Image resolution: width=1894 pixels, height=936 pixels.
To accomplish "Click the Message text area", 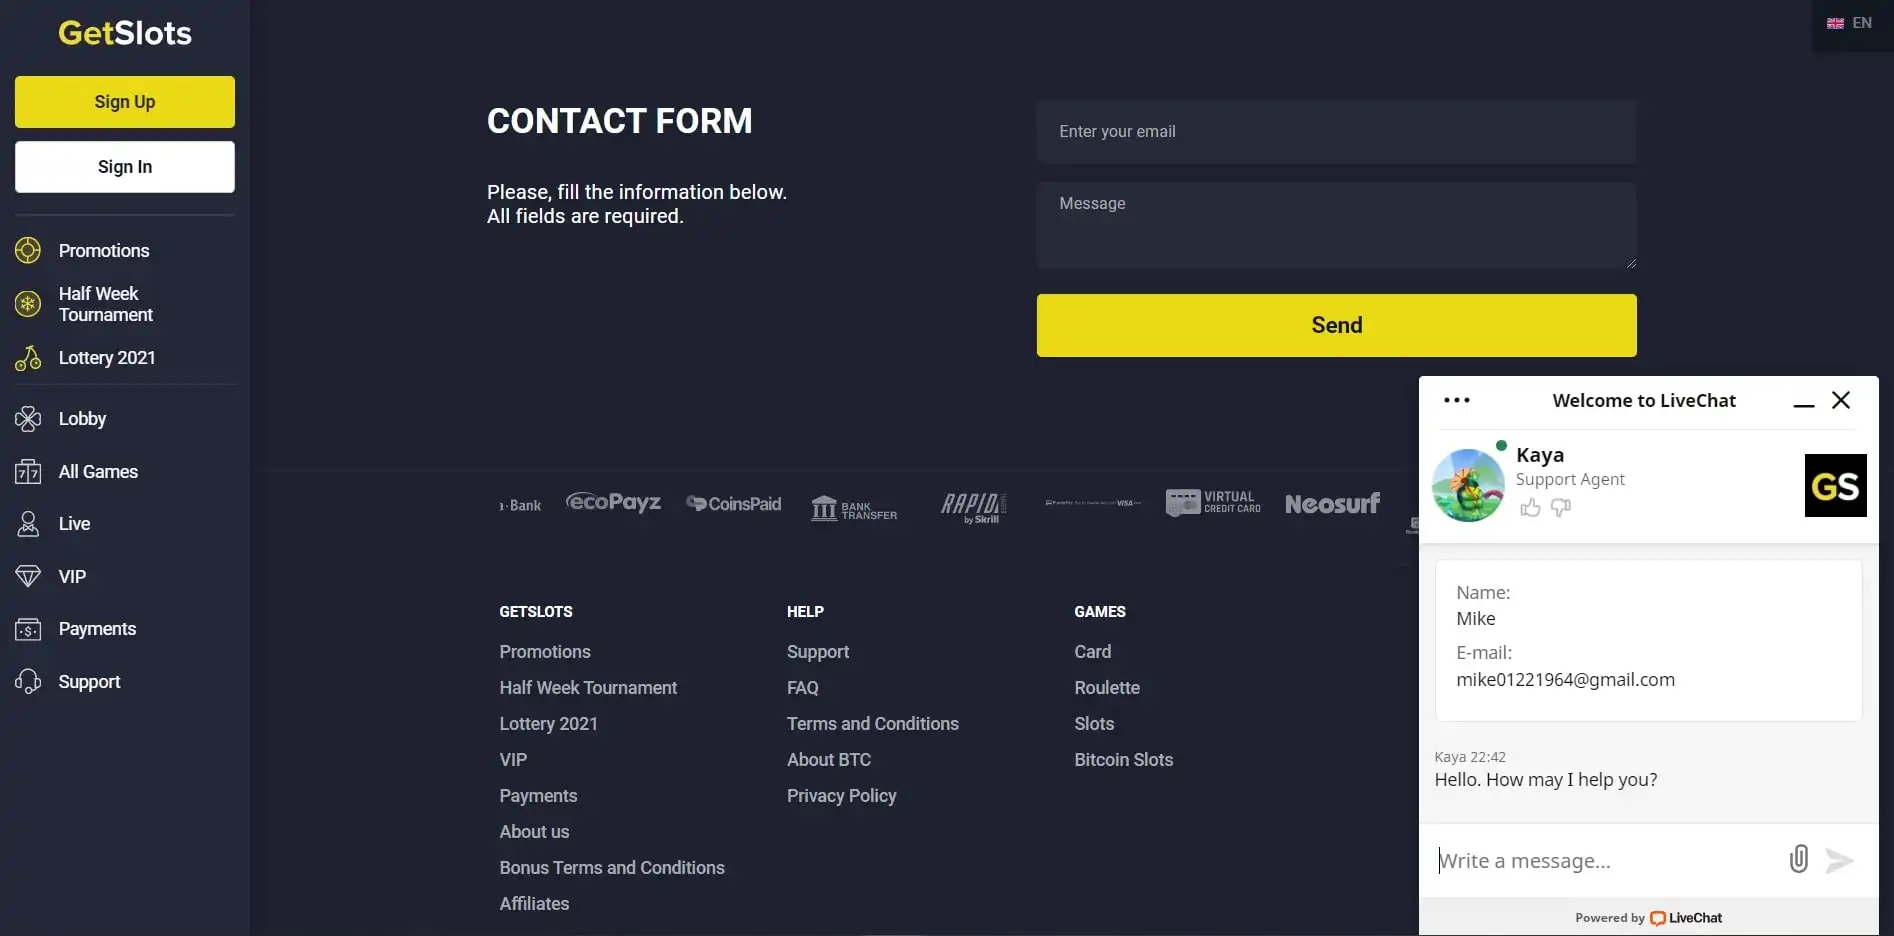I will (1336, 225).
